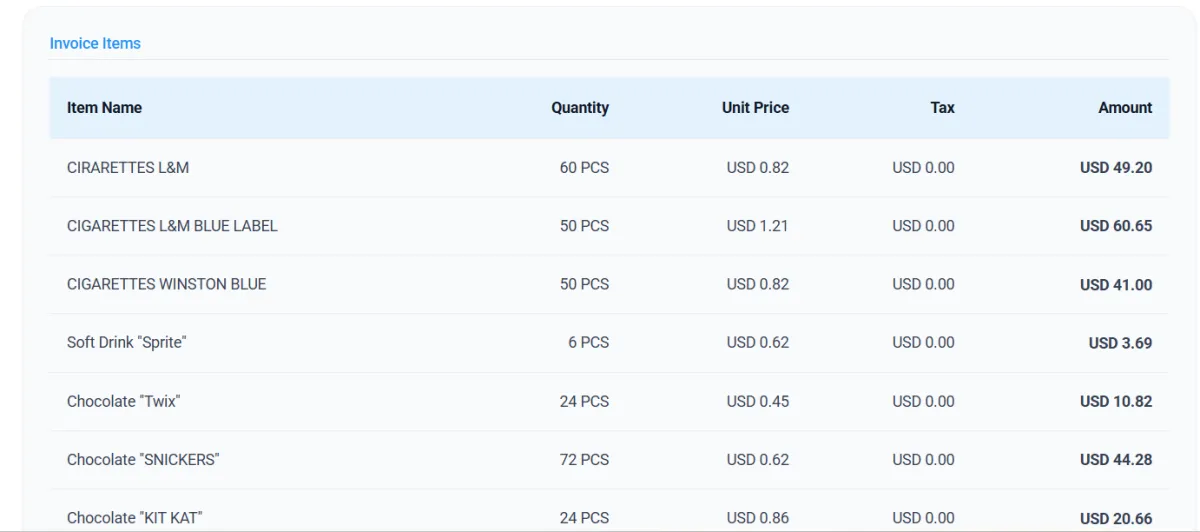Viewport: 1200px width, 532px height.
Task: Click the tax value in the SNICKERS row
Action: pos(923,459)
